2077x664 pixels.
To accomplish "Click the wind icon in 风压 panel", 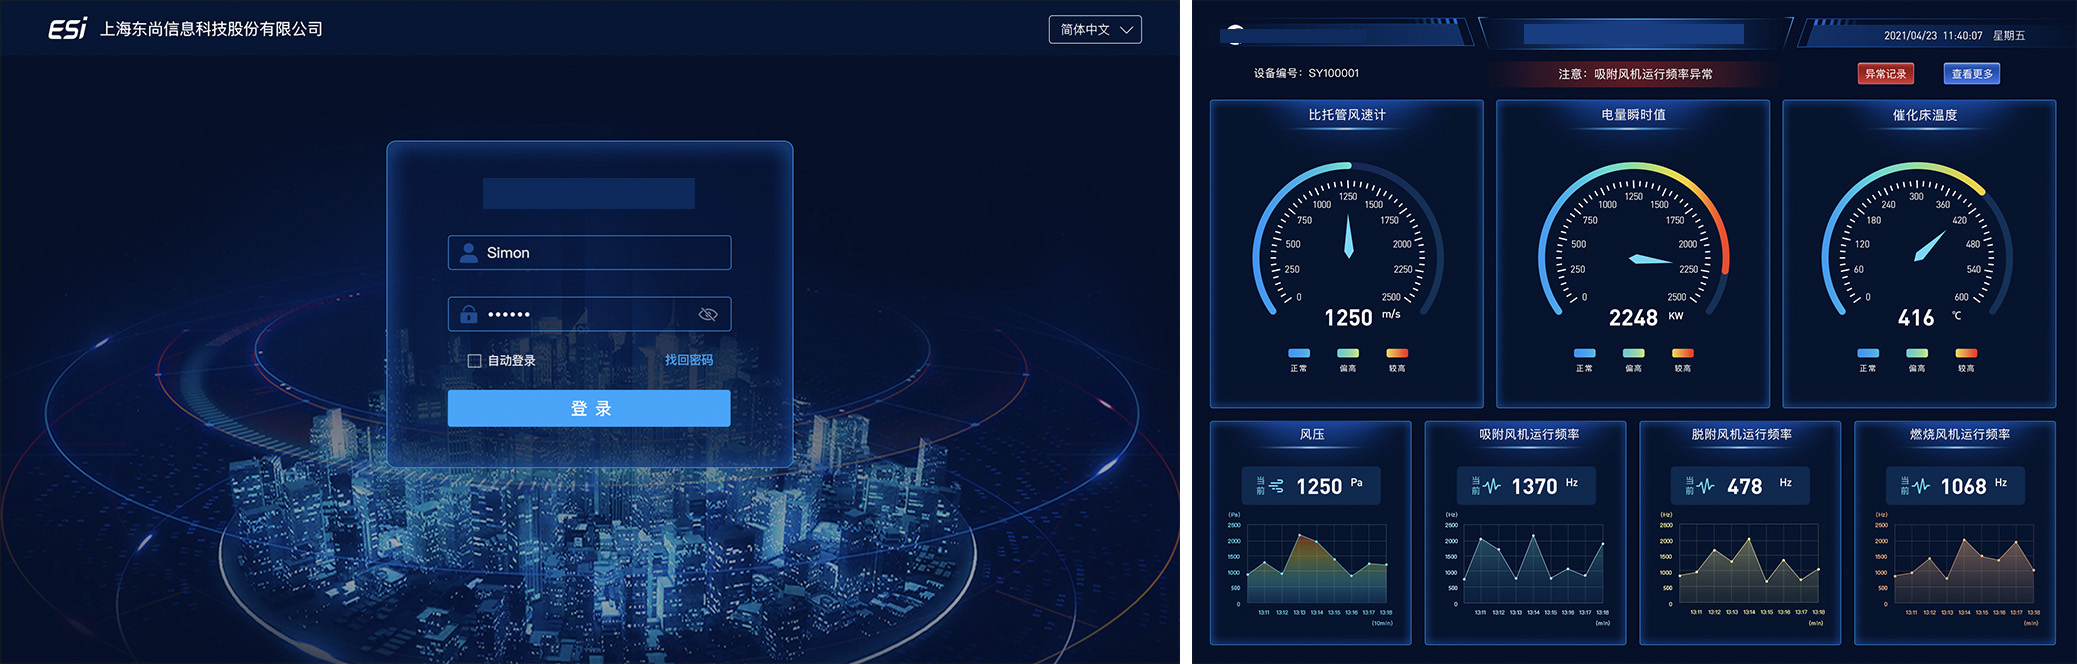I will click(1276, 487).
